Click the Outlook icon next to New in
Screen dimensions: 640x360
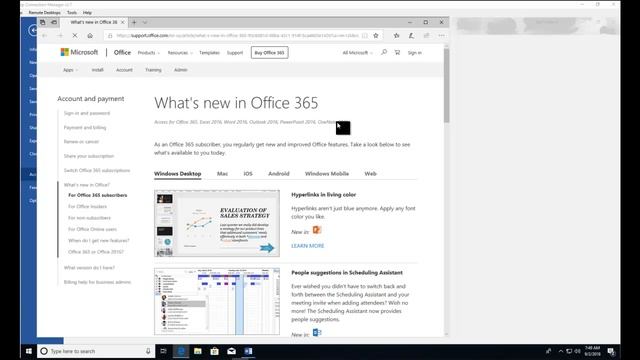tap(317, 333)
